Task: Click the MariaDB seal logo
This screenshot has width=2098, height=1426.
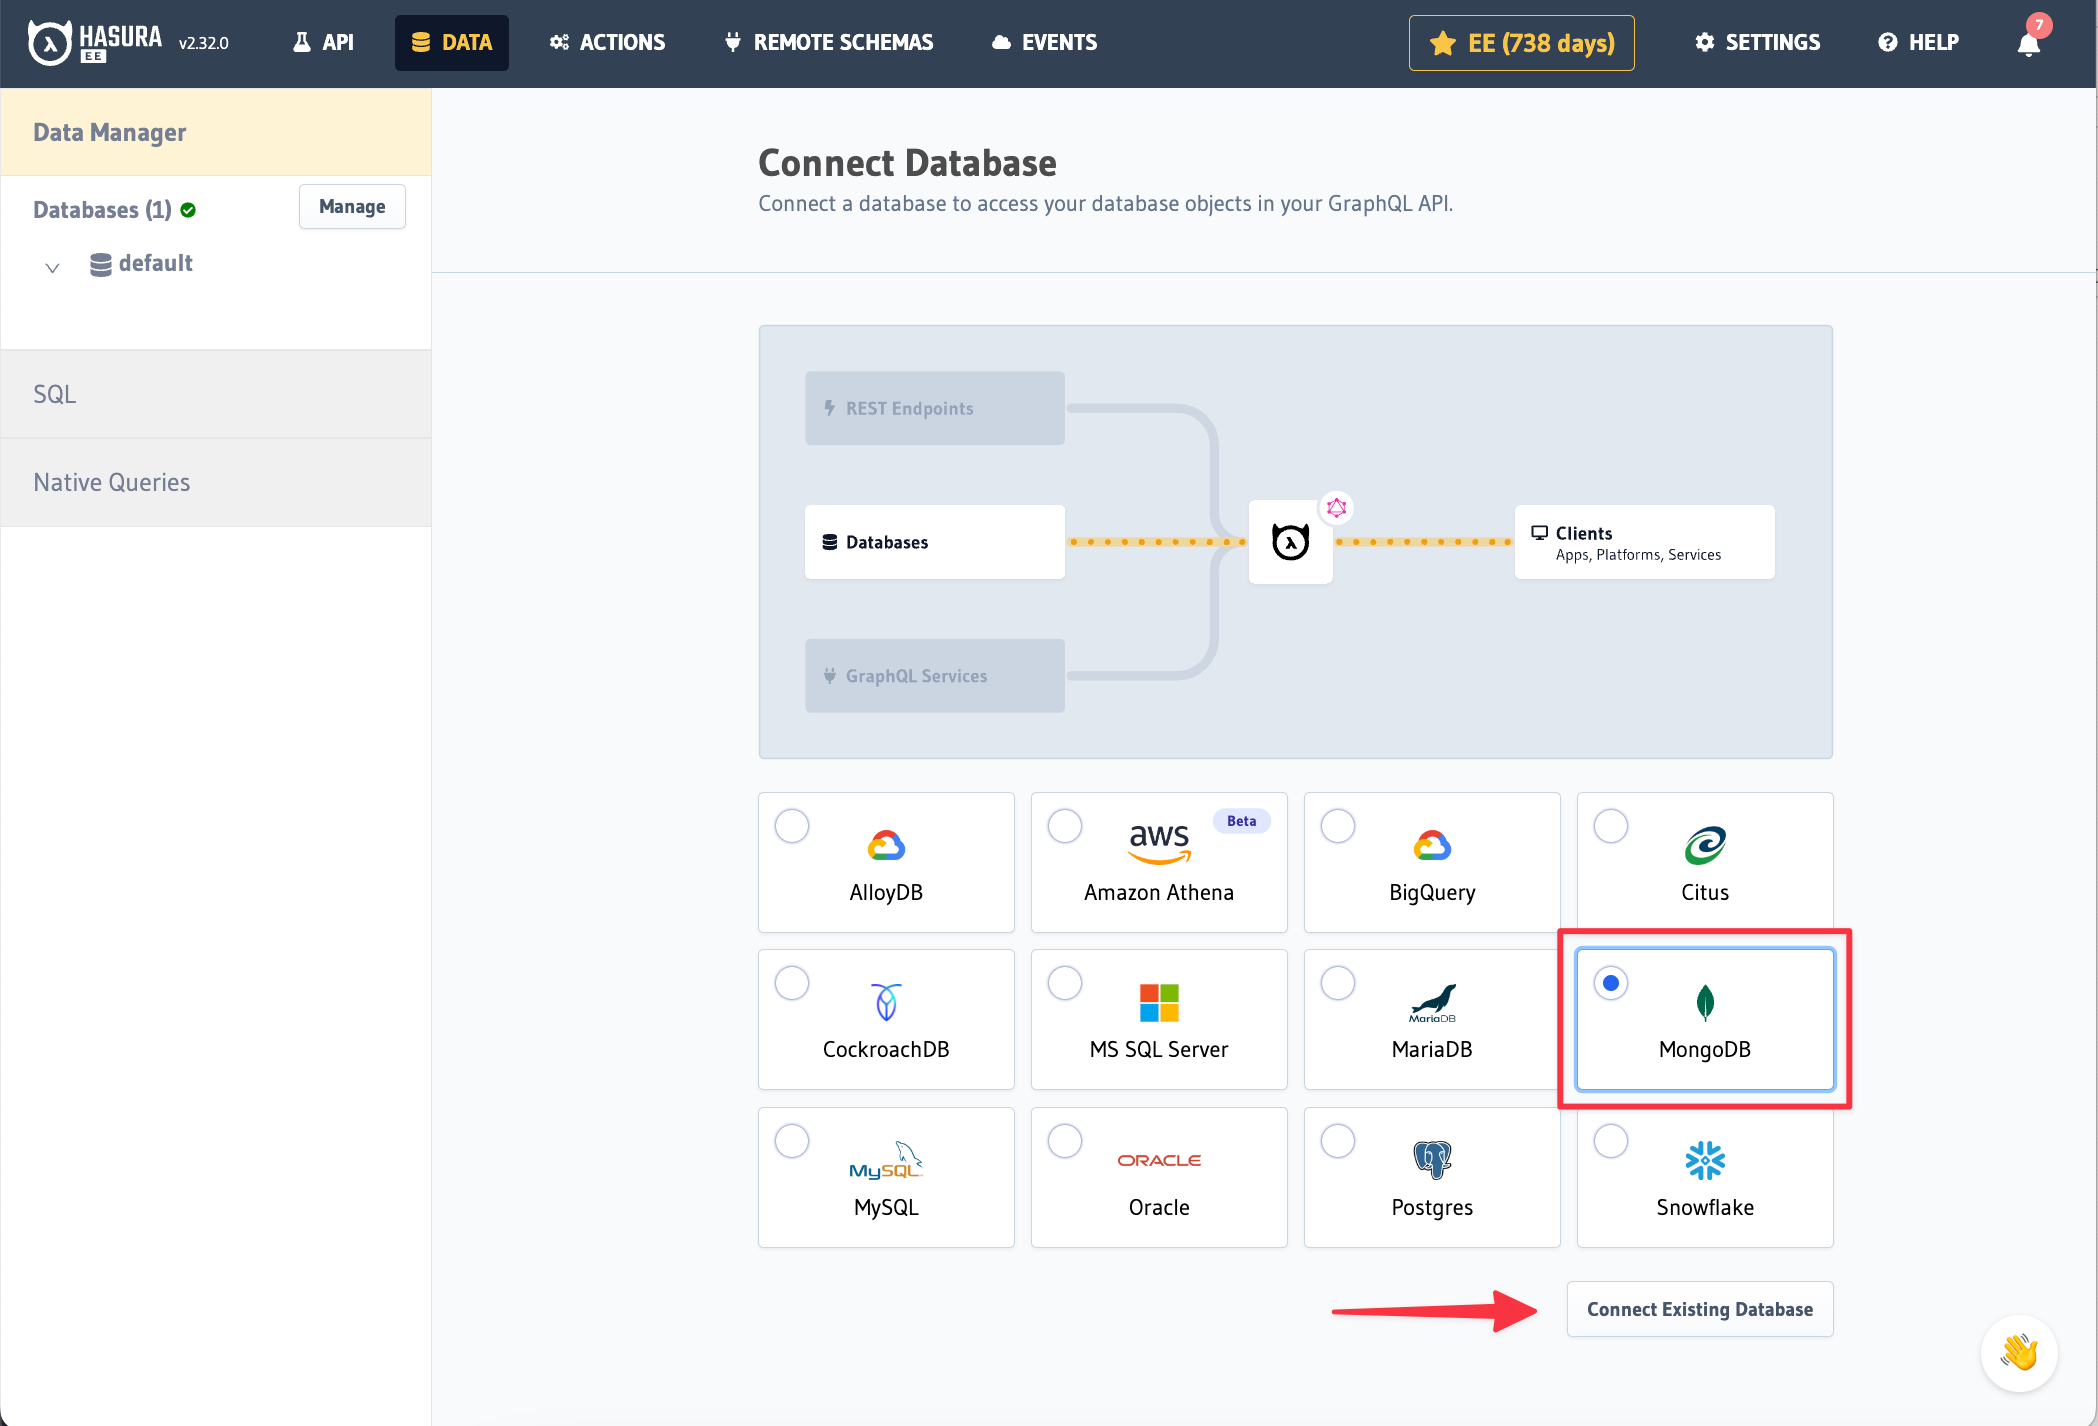Action: tap(1432, 1003)
